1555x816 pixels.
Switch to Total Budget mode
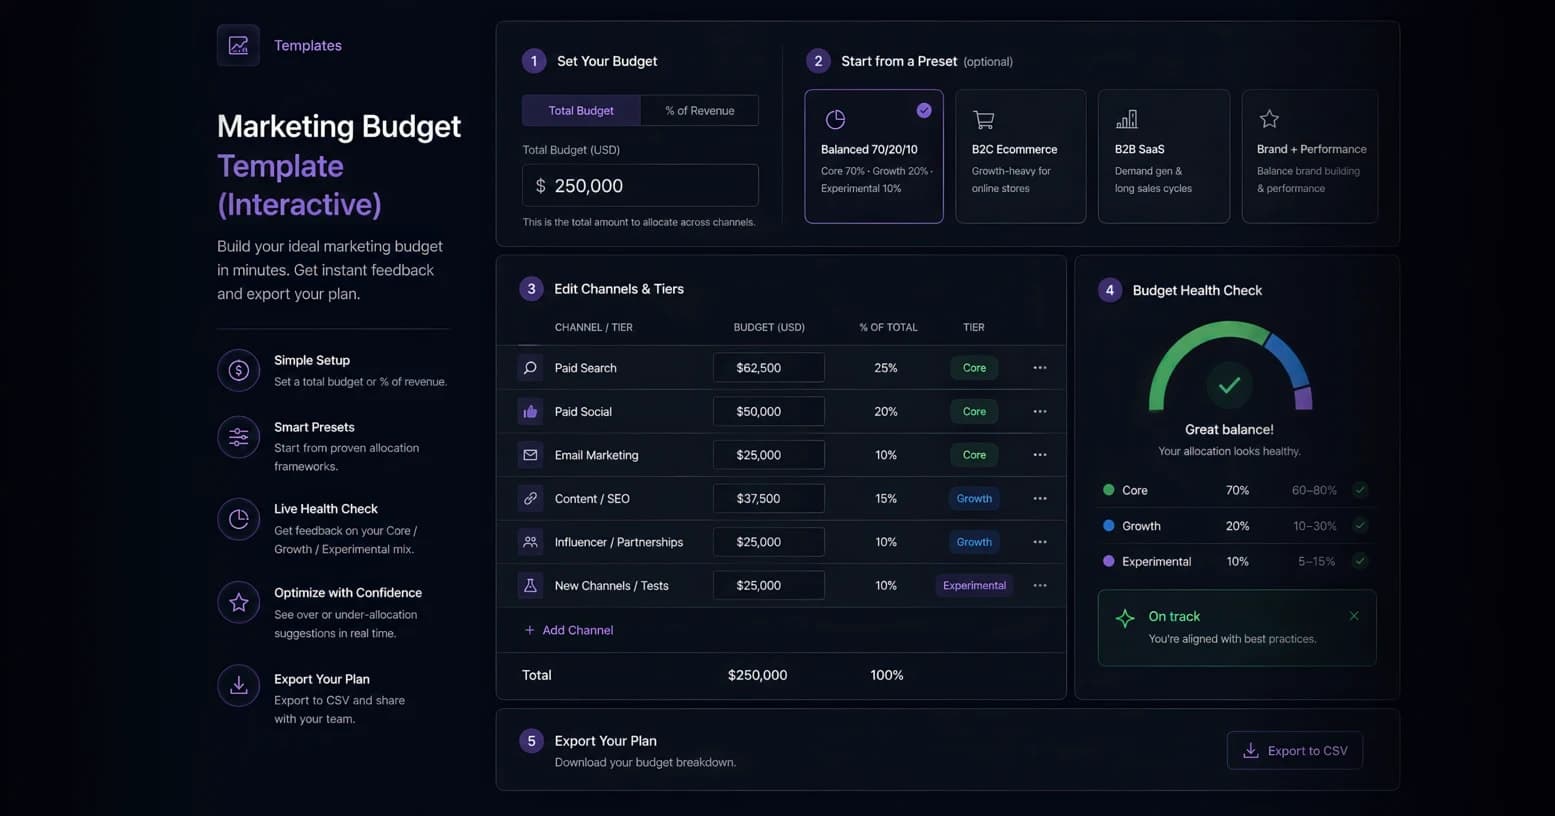click(x=581, y=111)
